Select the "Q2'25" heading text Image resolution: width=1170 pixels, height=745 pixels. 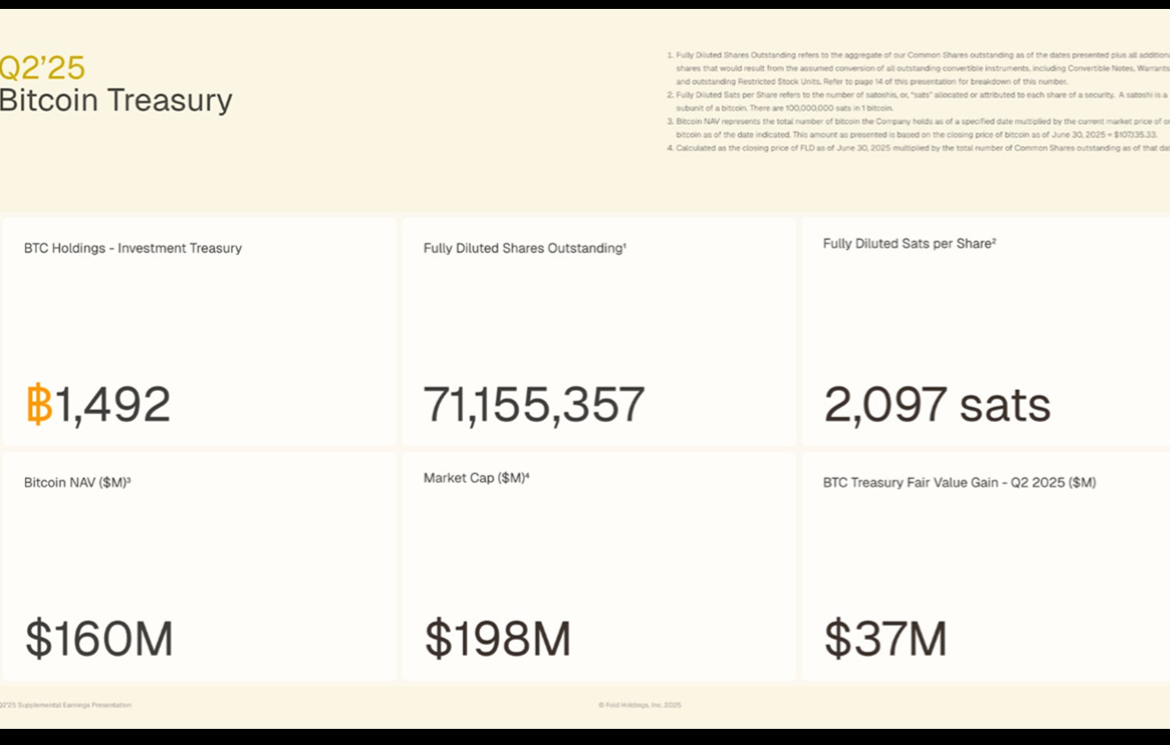click(42, 68)
